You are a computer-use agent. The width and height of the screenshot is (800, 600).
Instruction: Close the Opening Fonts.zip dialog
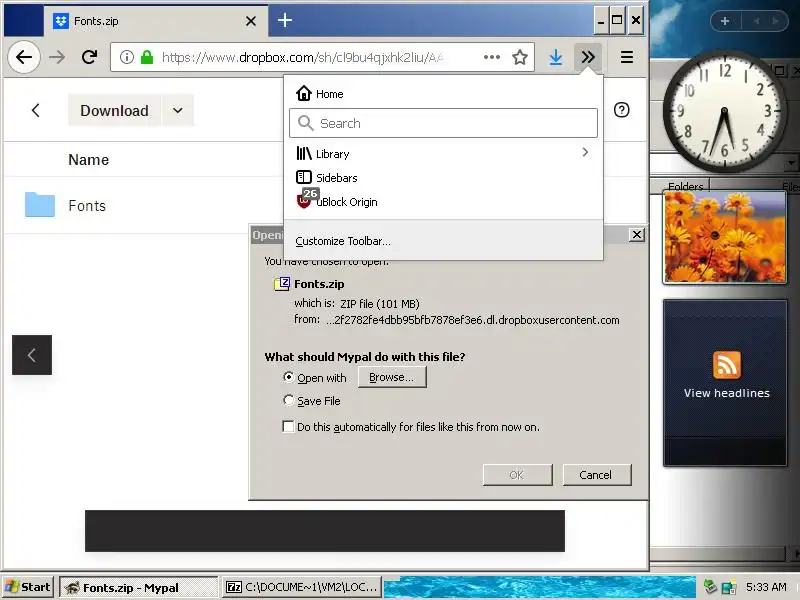pyautogui.click(x=637, y=235)
